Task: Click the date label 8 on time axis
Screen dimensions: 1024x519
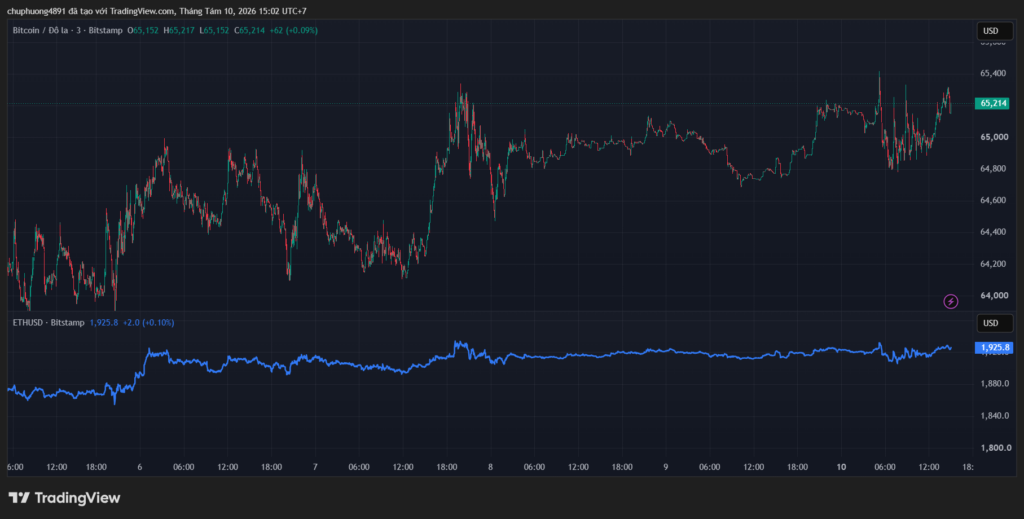Action: tap(490, 467)
